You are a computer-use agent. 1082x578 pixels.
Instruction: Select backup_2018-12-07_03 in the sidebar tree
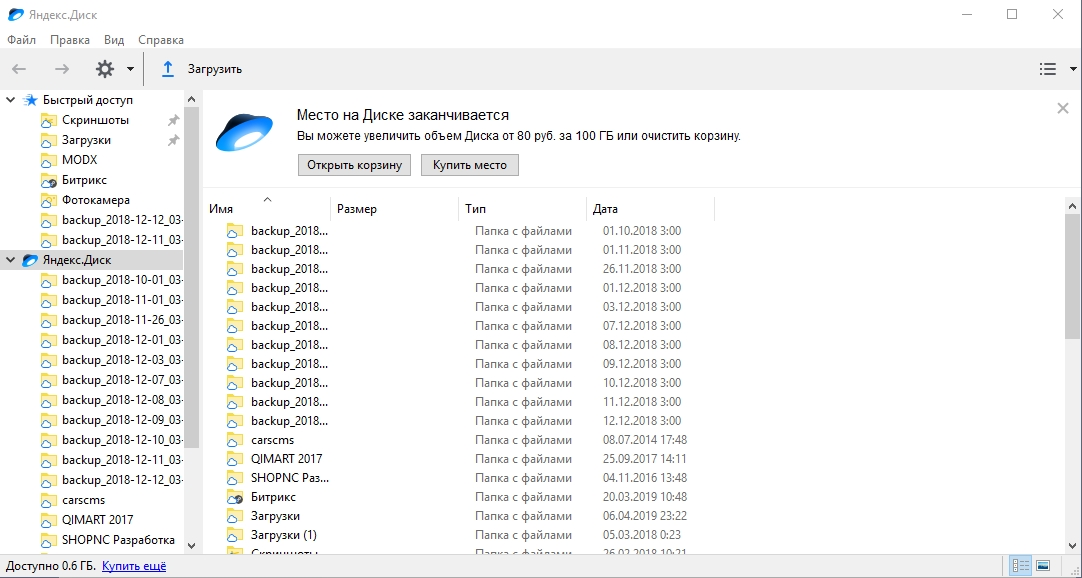click(x=122, y=381)
